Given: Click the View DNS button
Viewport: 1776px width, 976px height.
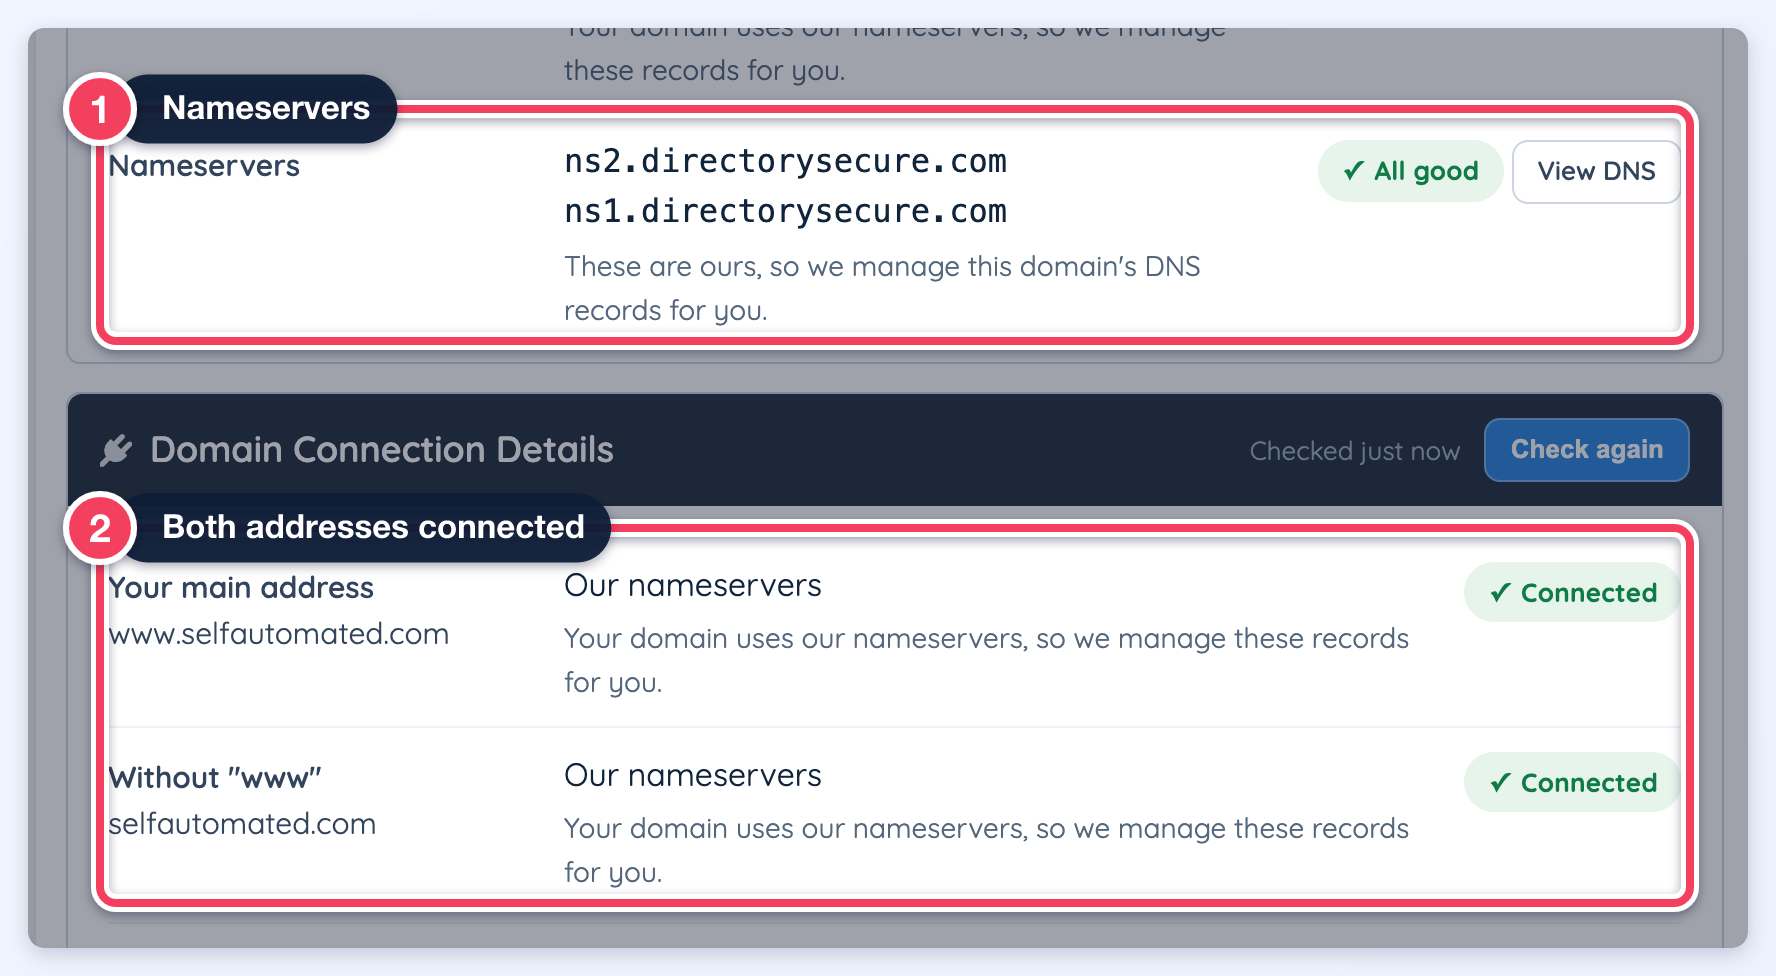Looking at the screenshot, I should click(1596, 172).
